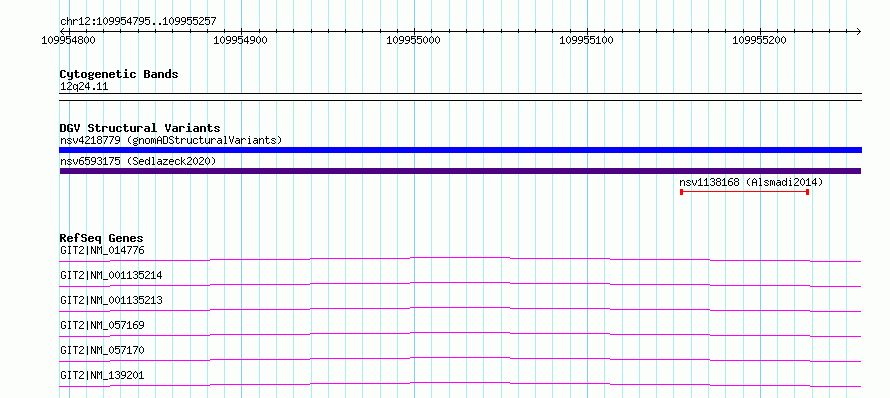
Task: Click ruler position 109954800
Action: 69,40
